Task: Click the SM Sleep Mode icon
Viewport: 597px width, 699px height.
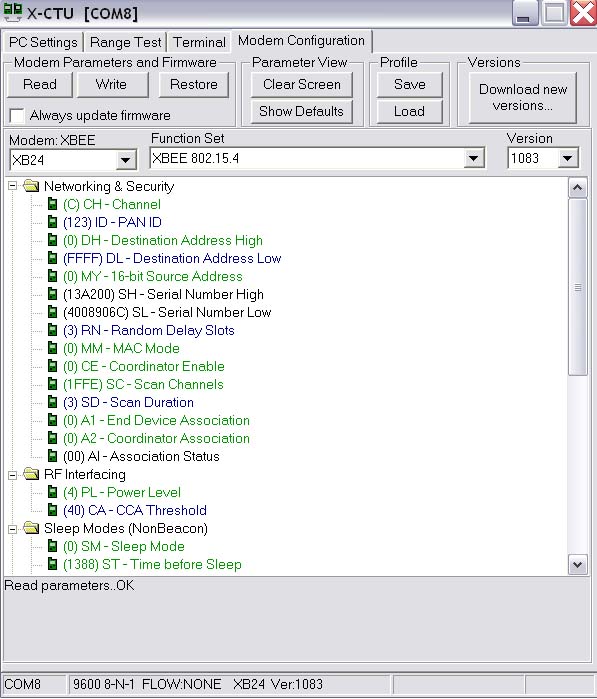Action: 53,546
